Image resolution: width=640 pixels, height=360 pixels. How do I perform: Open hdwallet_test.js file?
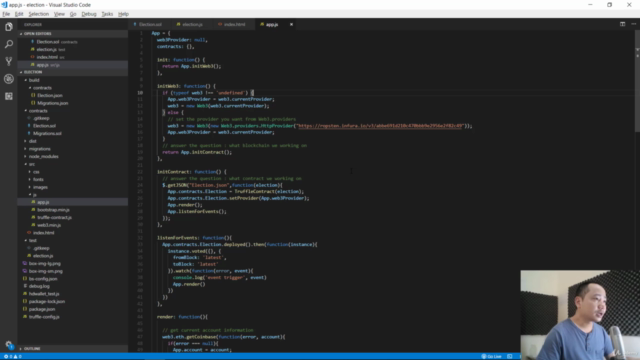[x=73, y=294]
